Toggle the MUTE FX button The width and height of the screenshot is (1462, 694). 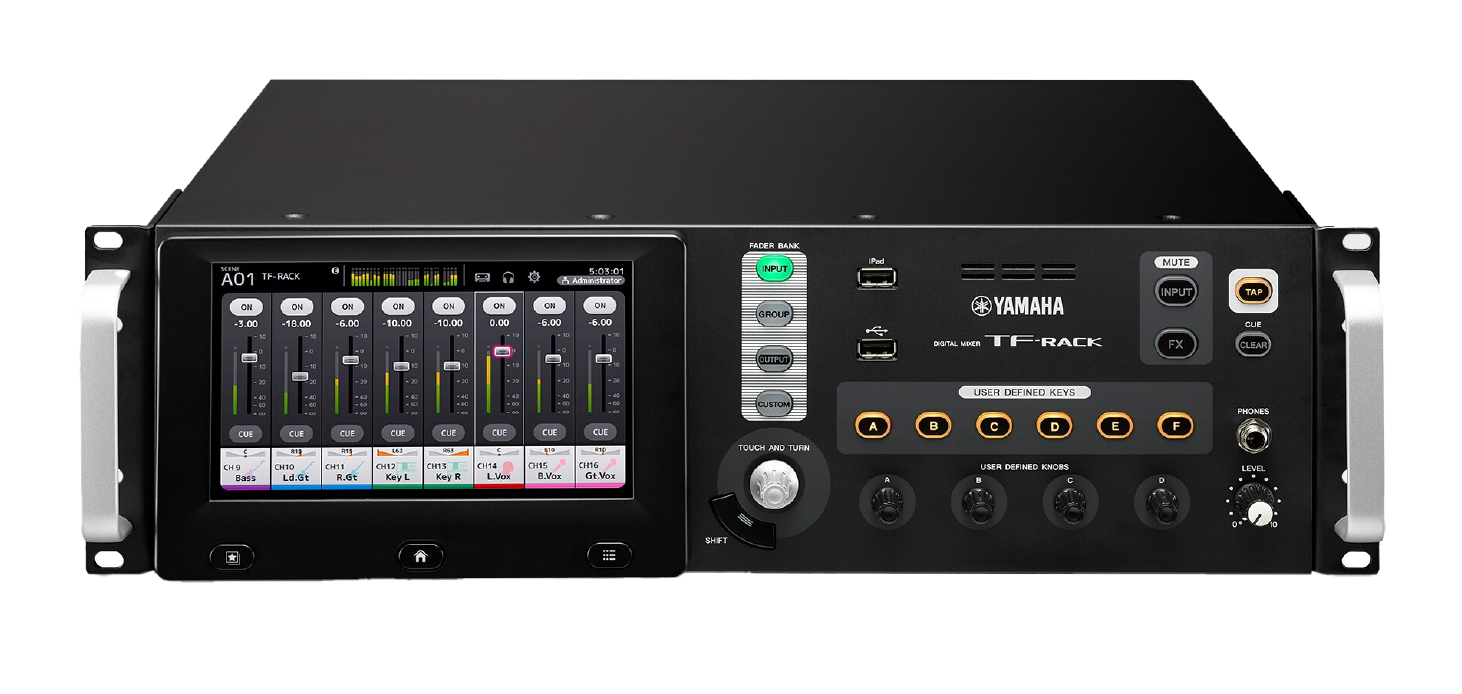click(1176, 344)
